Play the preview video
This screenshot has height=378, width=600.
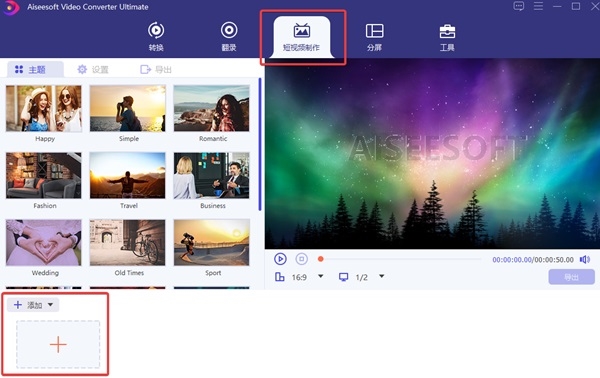click(x=280, y=259)
